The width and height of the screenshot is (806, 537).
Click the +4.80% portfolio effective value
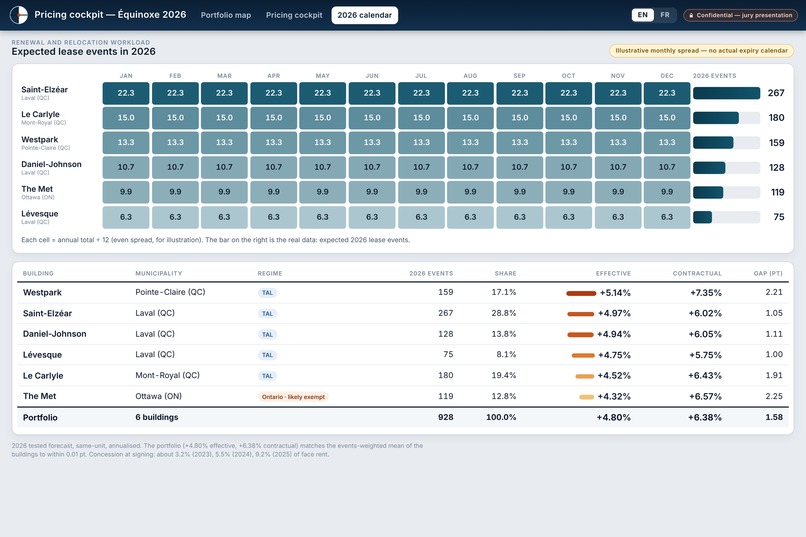pyautogui.click(x=613, y=418)
